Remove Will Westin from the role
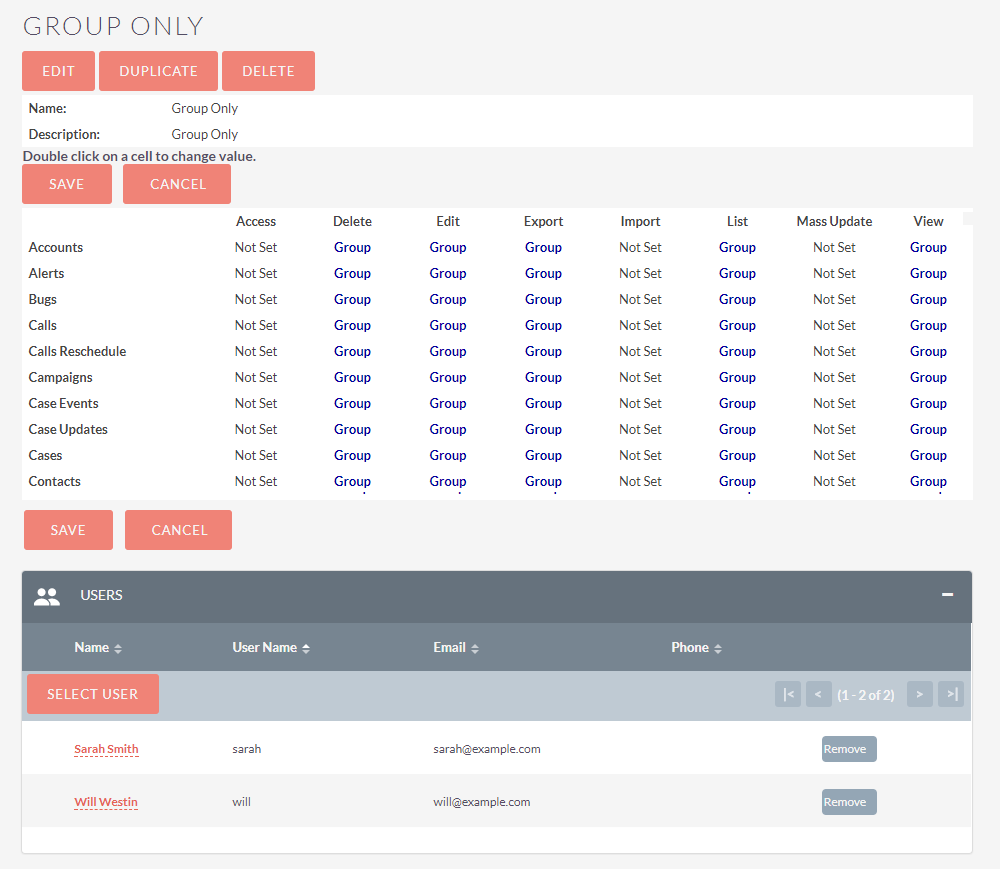 pyautogui.click(x=848, y=802)
